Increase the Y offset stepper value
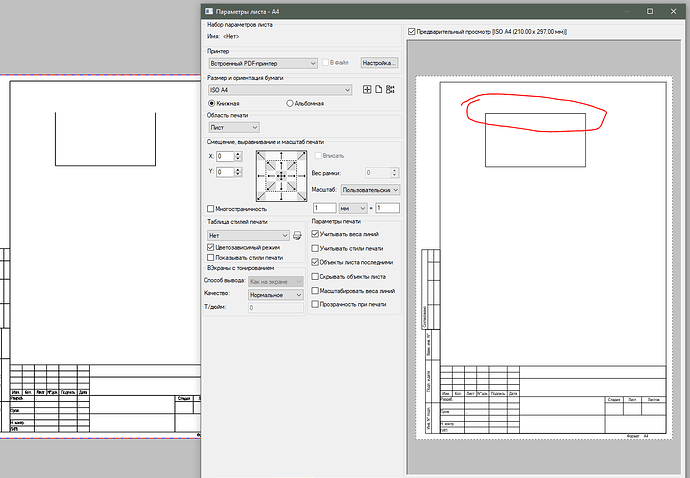 coord(236,169)
